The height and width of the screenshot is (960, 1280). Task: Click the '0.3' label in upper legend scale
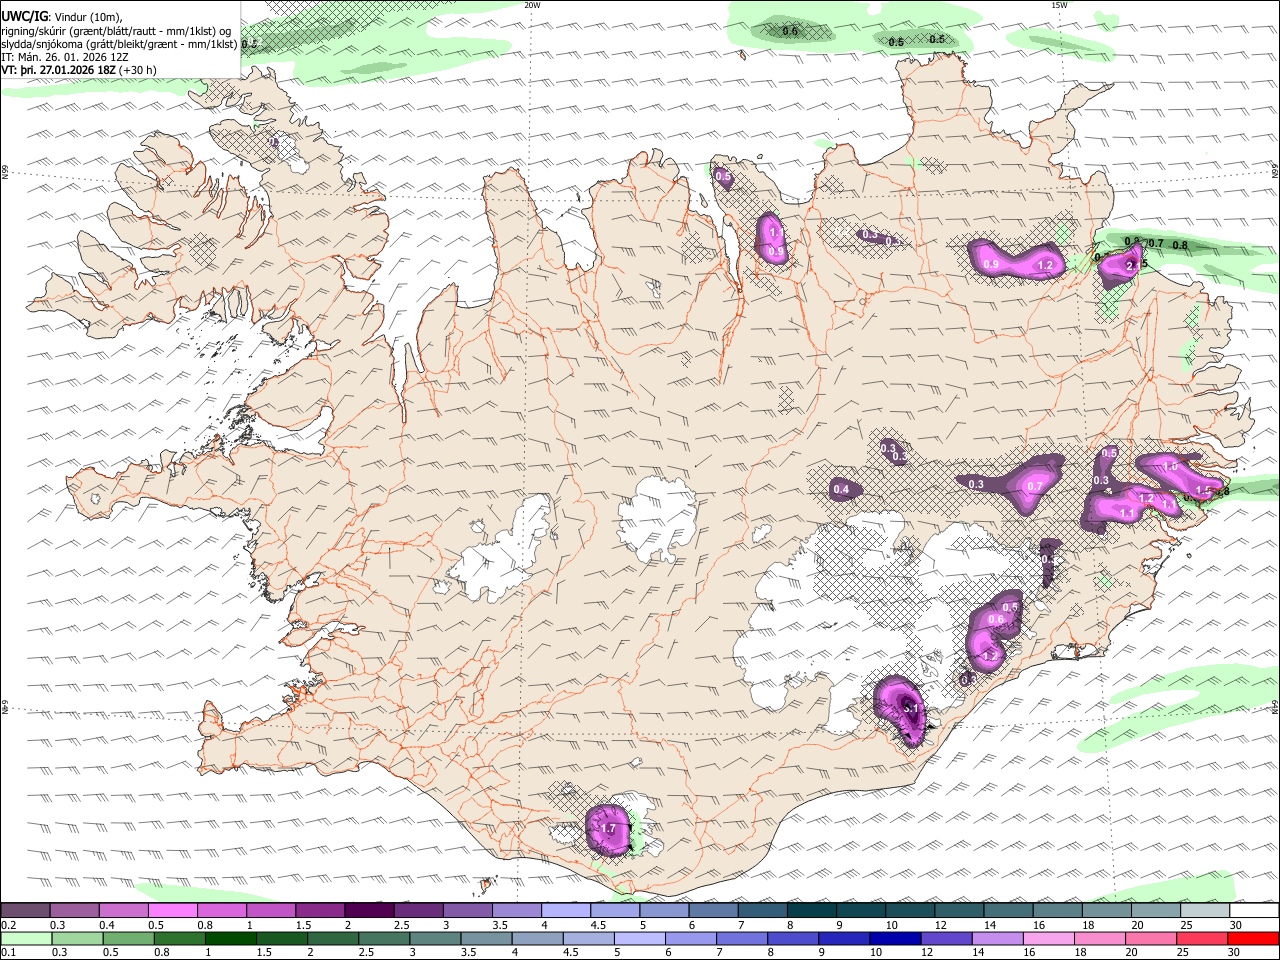(58, 925)
